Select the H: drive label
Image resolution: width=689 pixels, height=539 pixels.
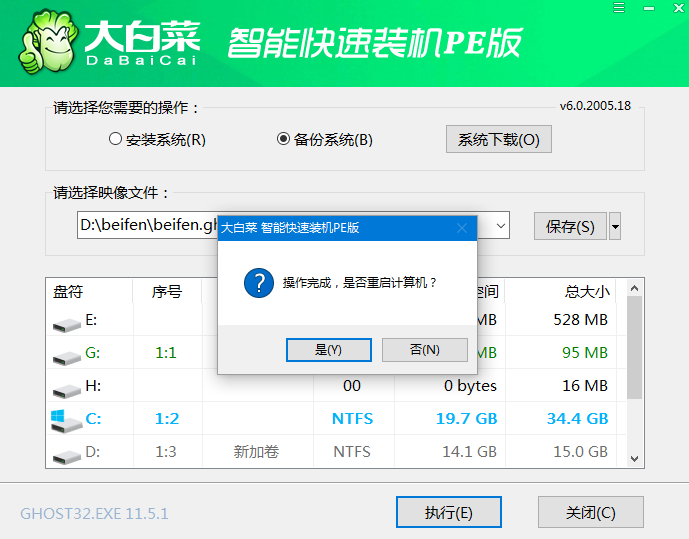coord(93,386)
